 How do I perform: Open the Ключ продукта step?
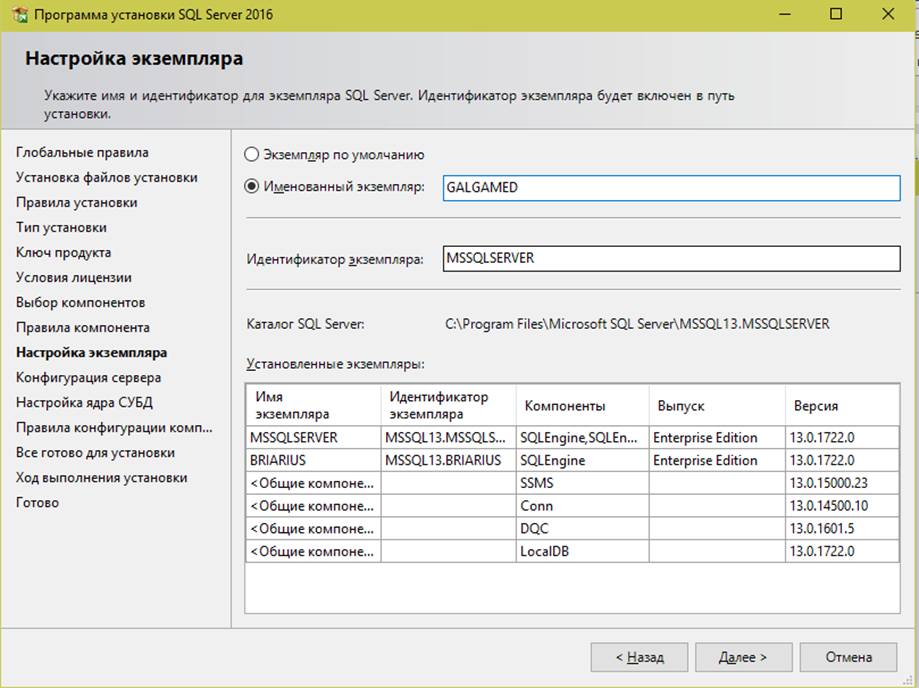[x=63, y=253]
